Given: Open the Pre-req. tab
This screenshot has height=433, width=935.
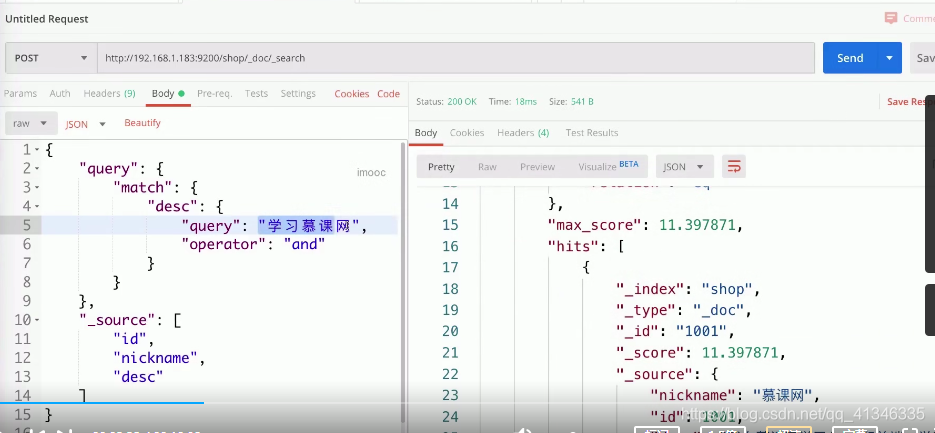Looking at the screenshot, I should [215, 94].
